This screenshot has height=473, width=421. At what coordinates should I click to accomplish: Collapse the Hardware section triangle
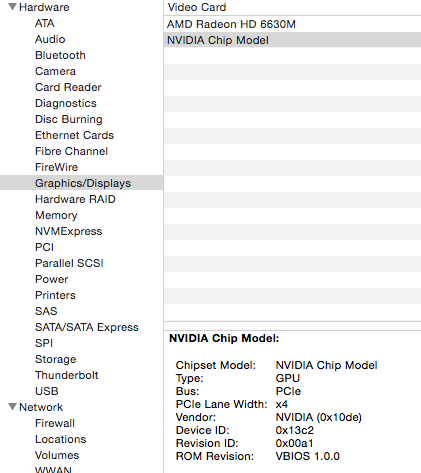coord(12,7)
